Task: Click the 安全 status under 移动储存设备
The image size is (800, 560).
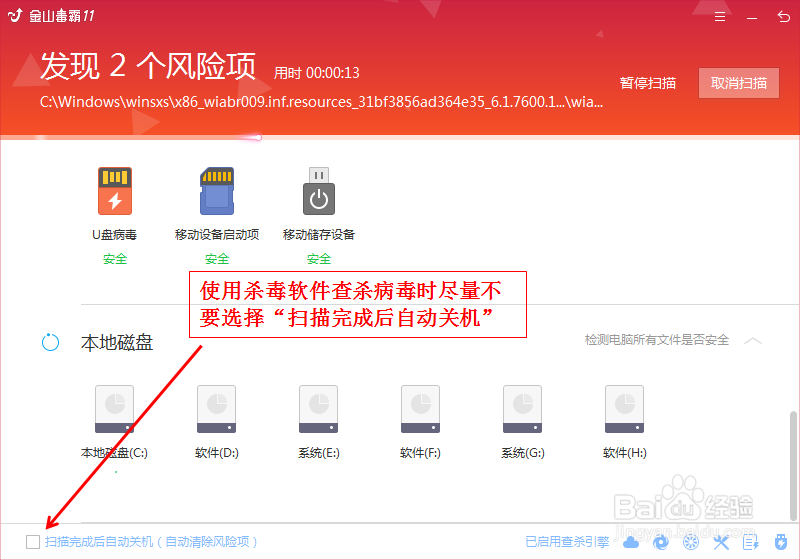Action: tap(319, 259)
